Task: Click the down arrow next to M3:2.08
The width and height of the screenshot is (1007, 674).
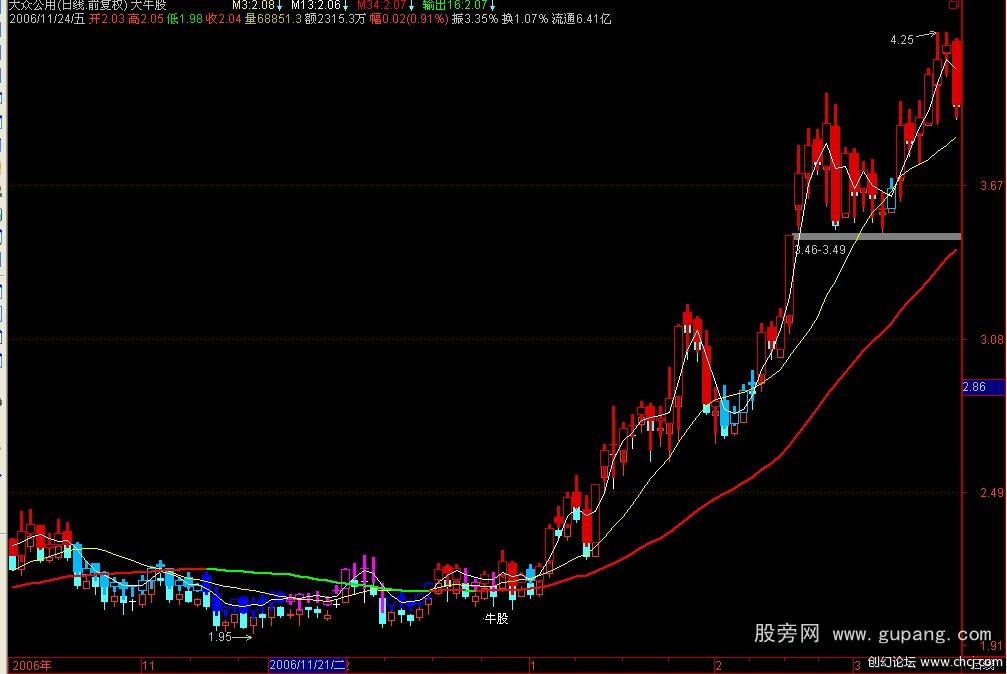Action: tap(279, 6)
